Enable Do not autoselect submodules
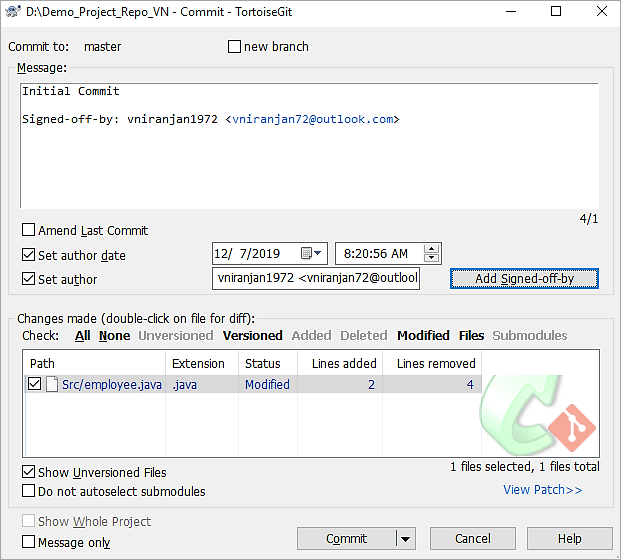Viewport: 621px width, 560px height. point(29,491)
